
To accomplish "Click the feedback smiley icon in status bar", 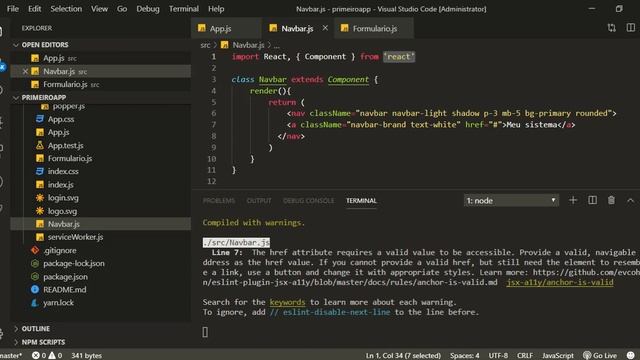I will coord(631,355).
